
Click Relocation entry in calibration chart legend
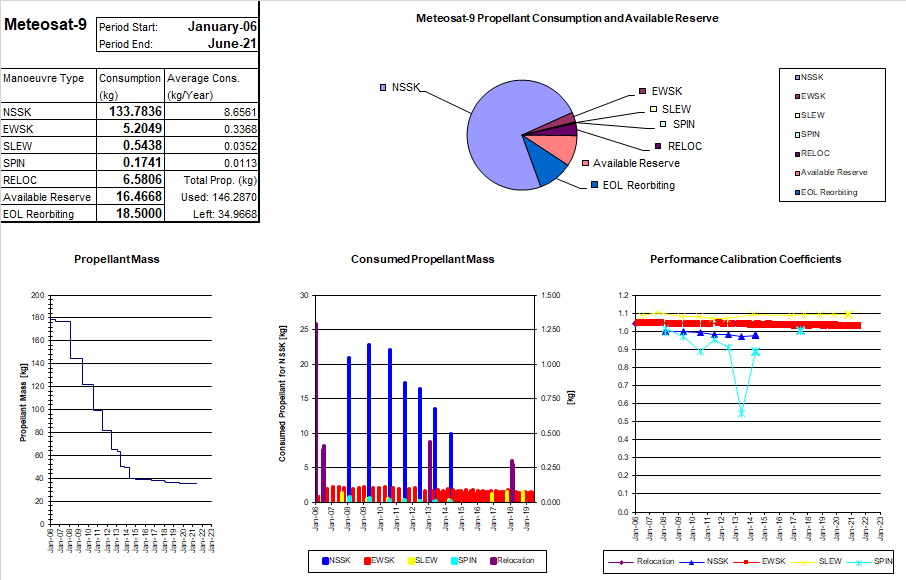(641, 562)
